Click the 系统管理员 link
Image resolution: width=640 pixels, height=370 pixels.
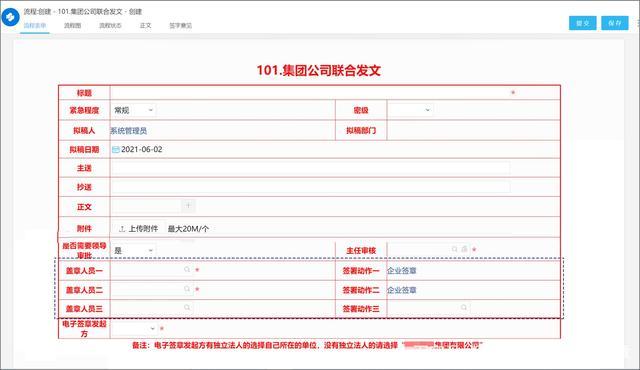129,131
